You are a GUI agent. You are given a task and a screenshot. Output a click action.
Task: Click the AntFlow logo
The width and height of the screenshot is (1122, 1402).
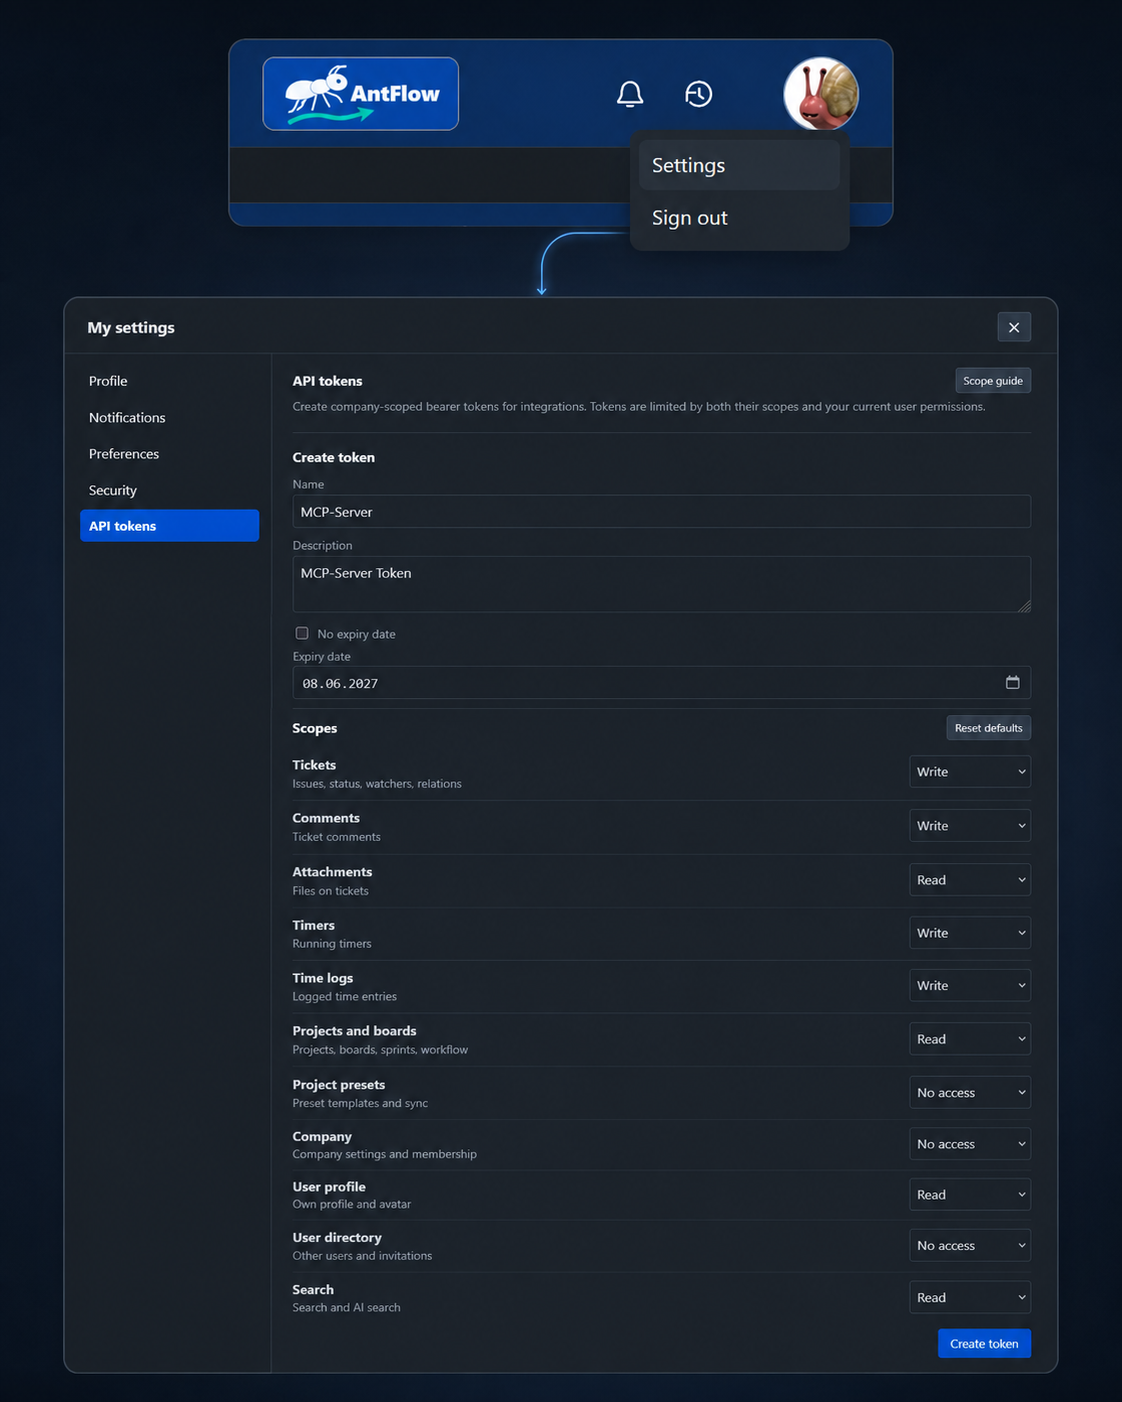[360, 94]
